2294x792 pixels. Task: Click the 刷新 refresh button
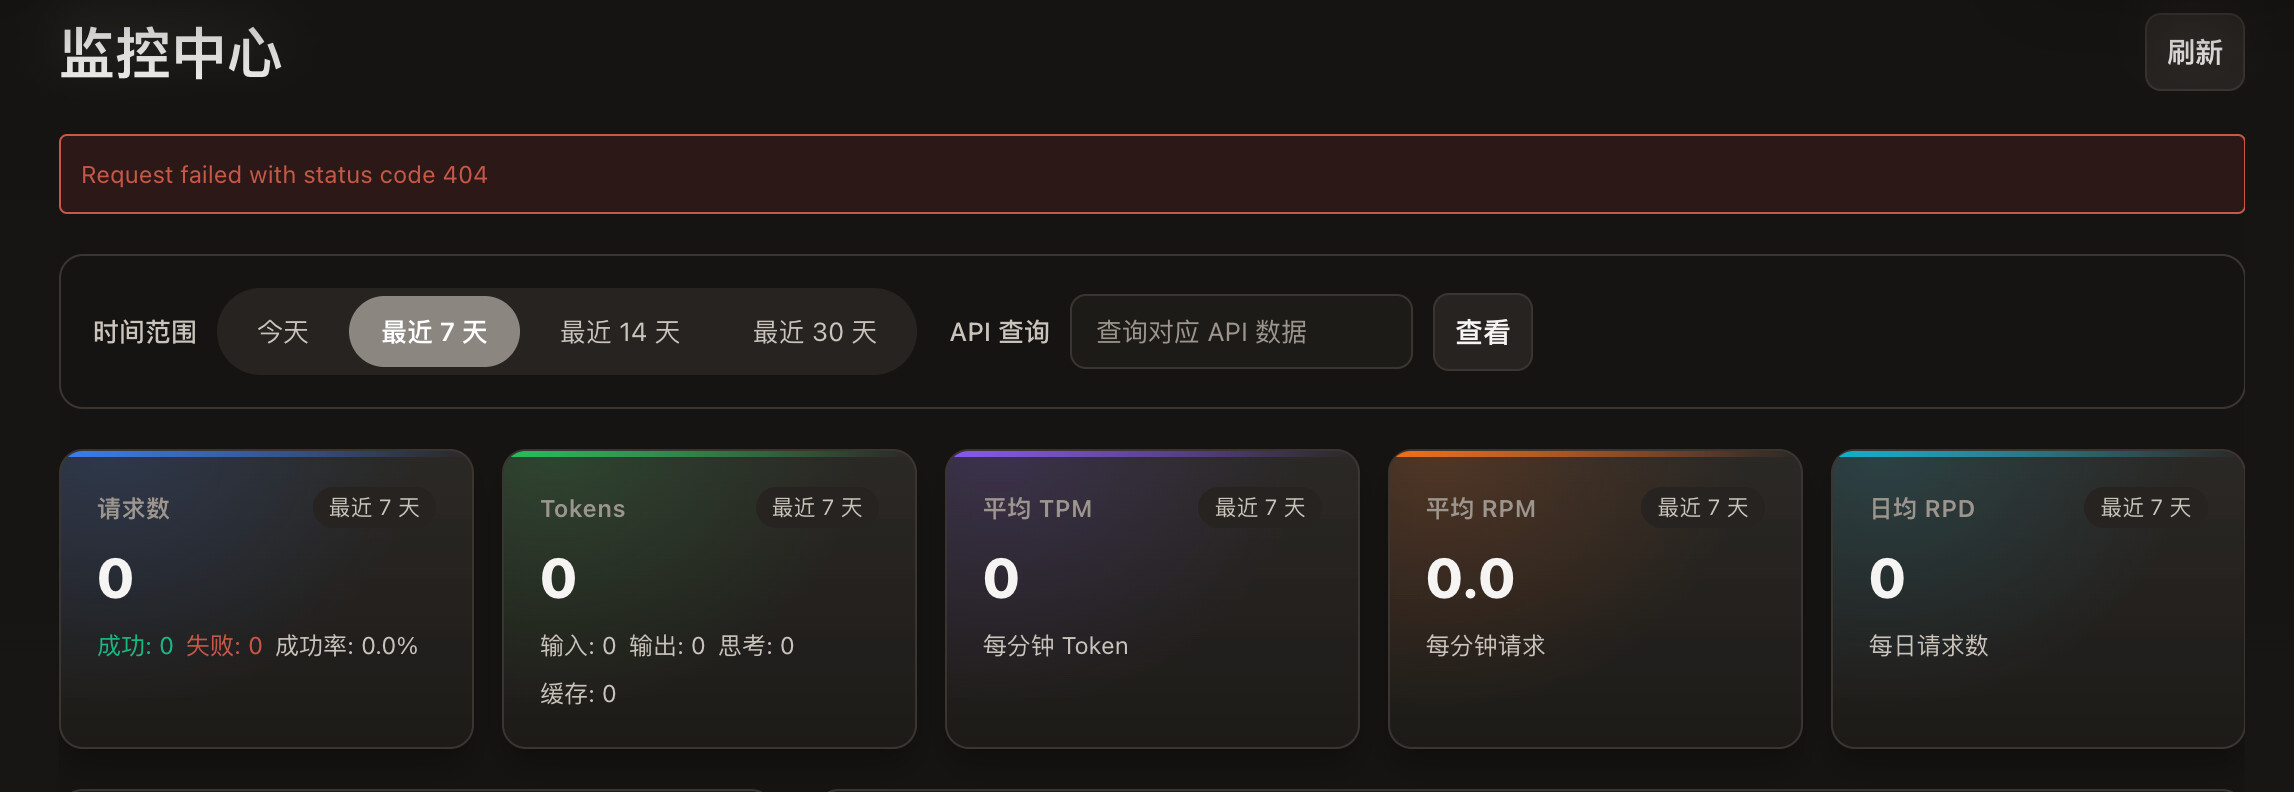coord(2194,52)
